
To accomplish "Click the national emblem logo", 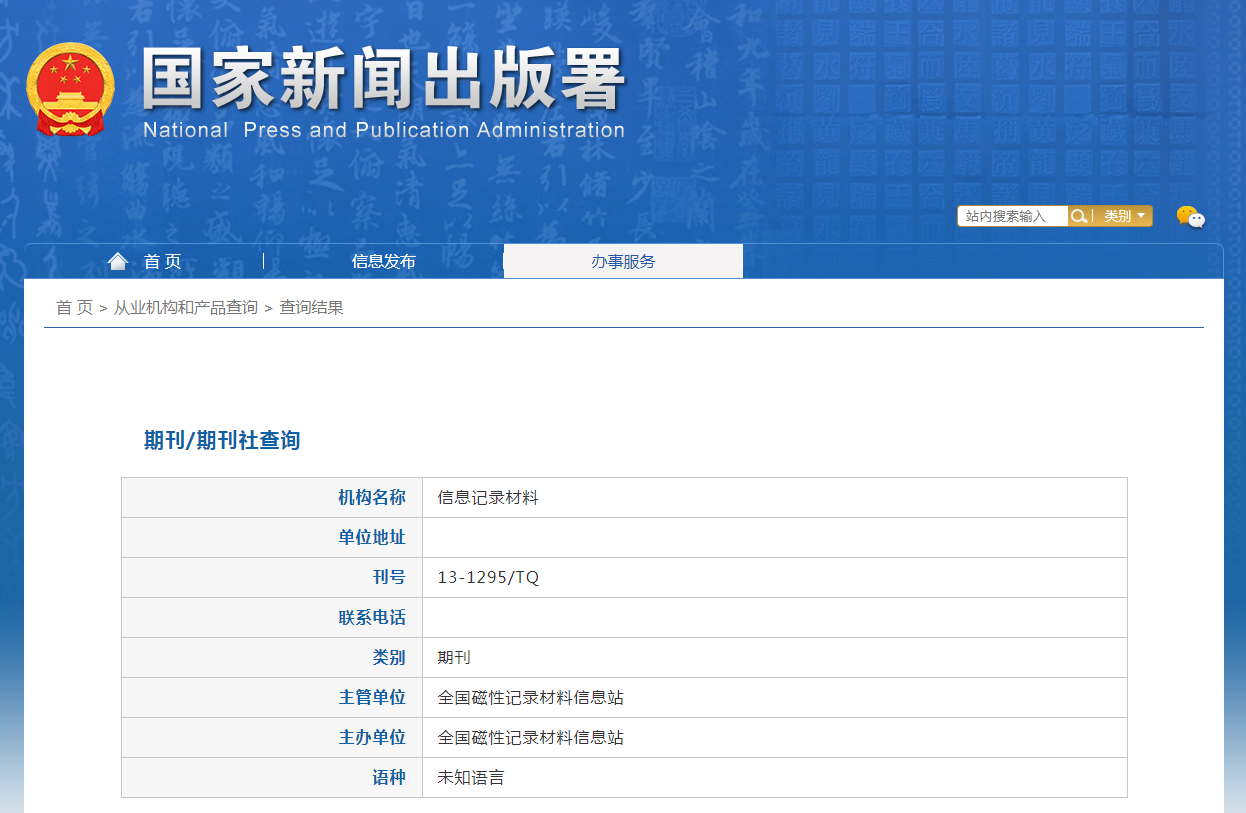I will [x=70, y=89].
